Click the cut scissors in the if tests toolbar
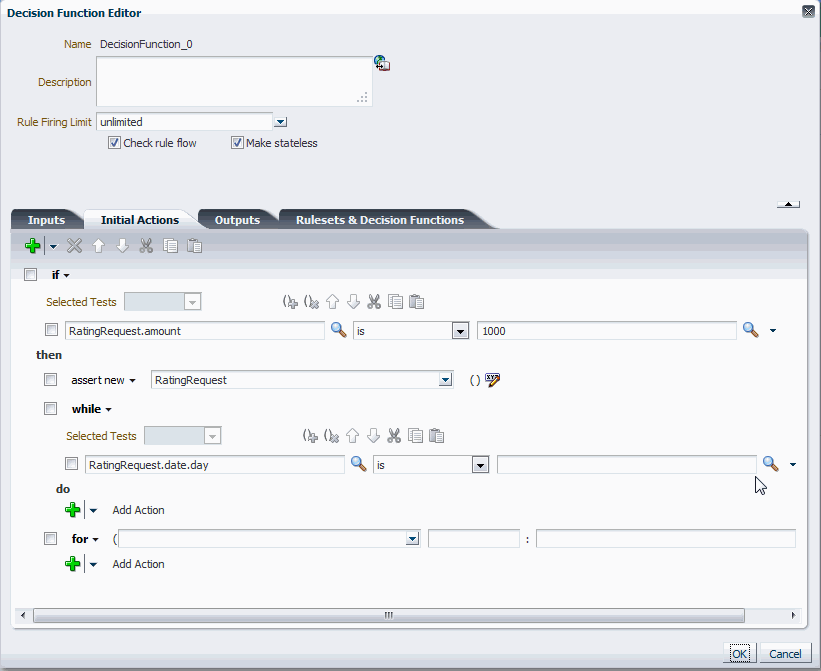Viewport: 821px width, 671px height. 374,302
